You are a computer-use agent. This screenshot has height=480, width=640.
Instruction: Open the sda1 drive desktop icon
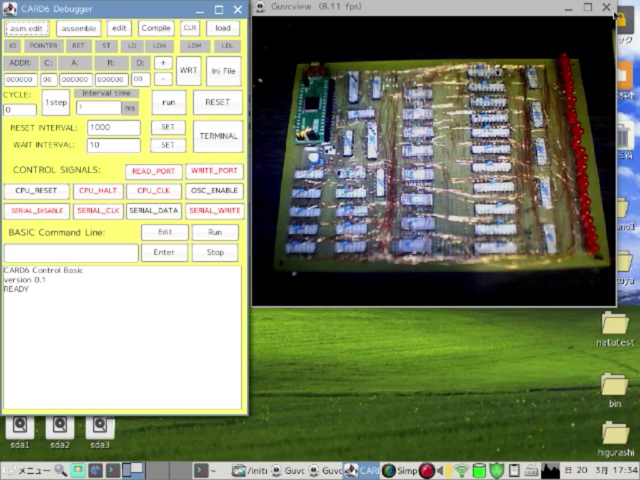click(20, 432)
